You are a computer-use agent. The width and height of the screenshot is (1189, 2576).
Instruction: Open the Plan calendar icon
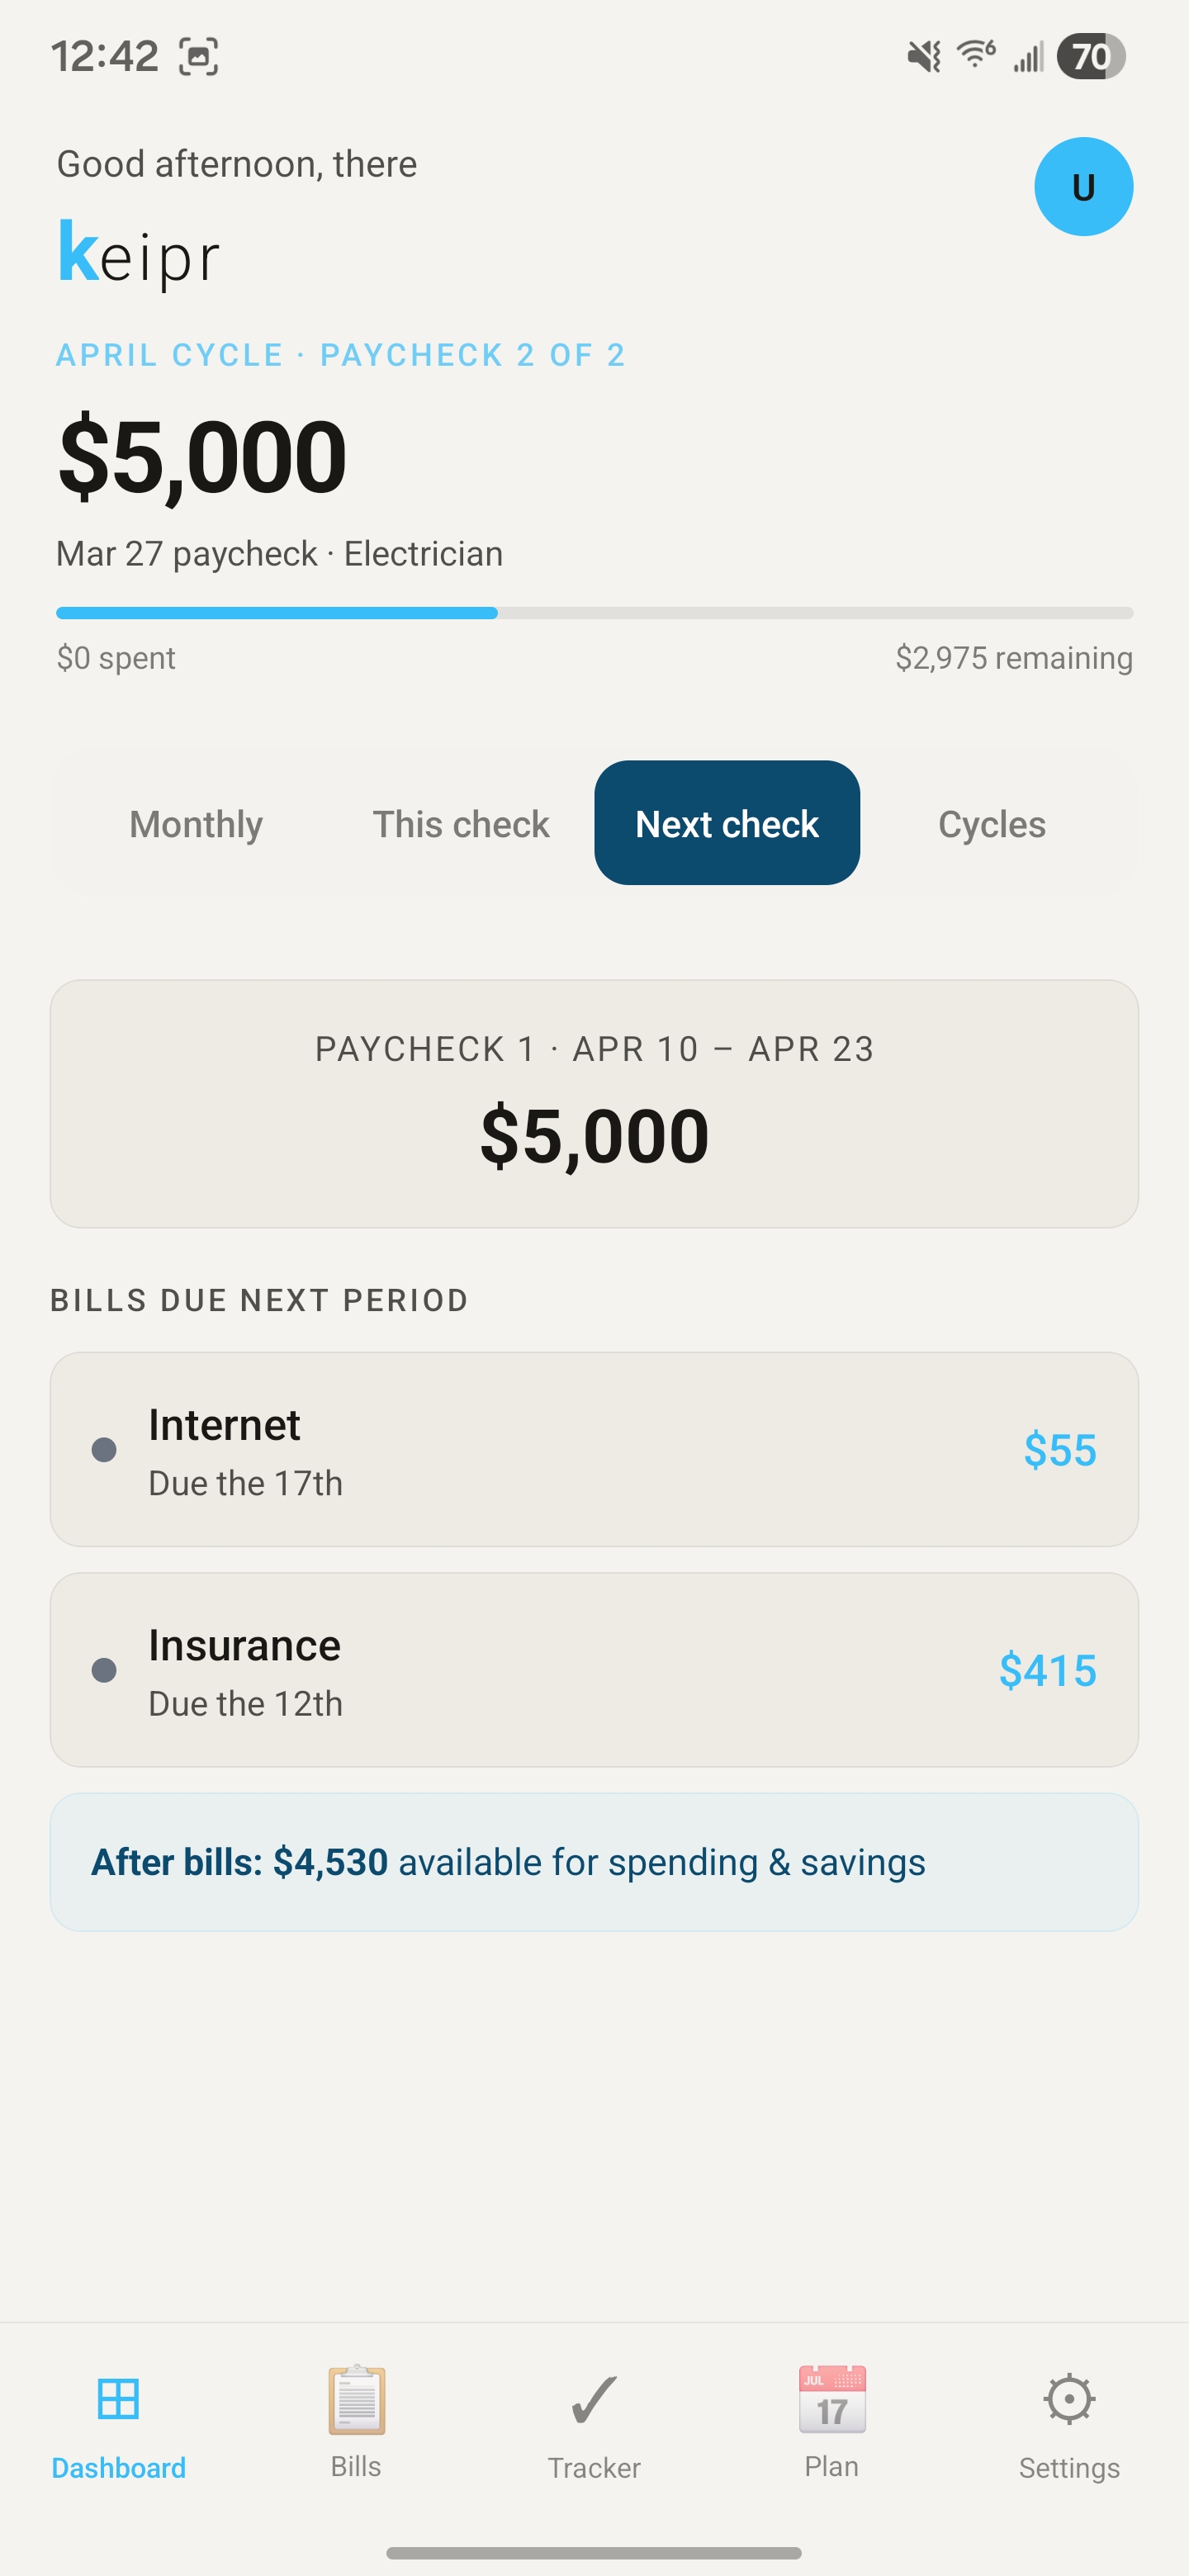[x=832, y=2400]
